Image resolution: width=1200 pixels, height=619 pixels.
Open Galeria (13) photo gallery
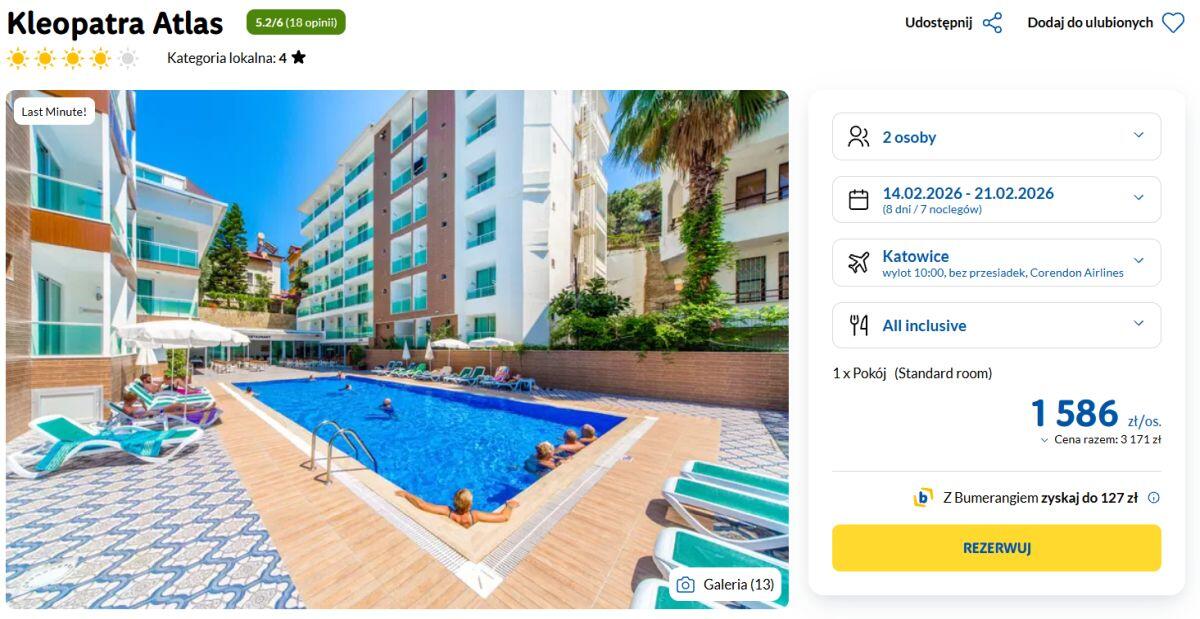[x=725, y=585]
